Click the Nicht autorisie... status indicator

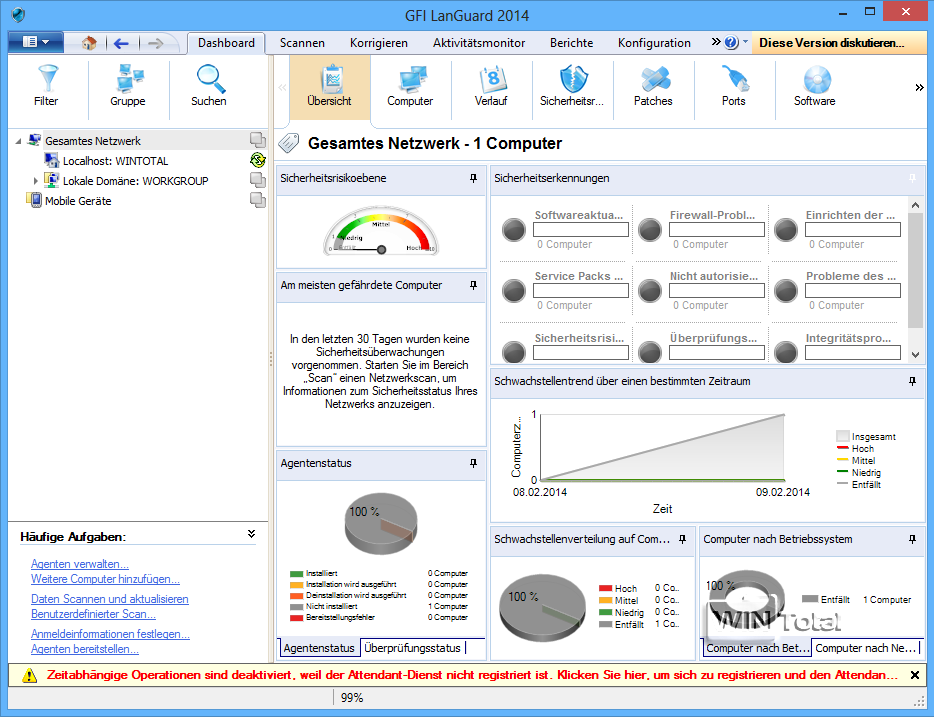click(x=649, y=291)
